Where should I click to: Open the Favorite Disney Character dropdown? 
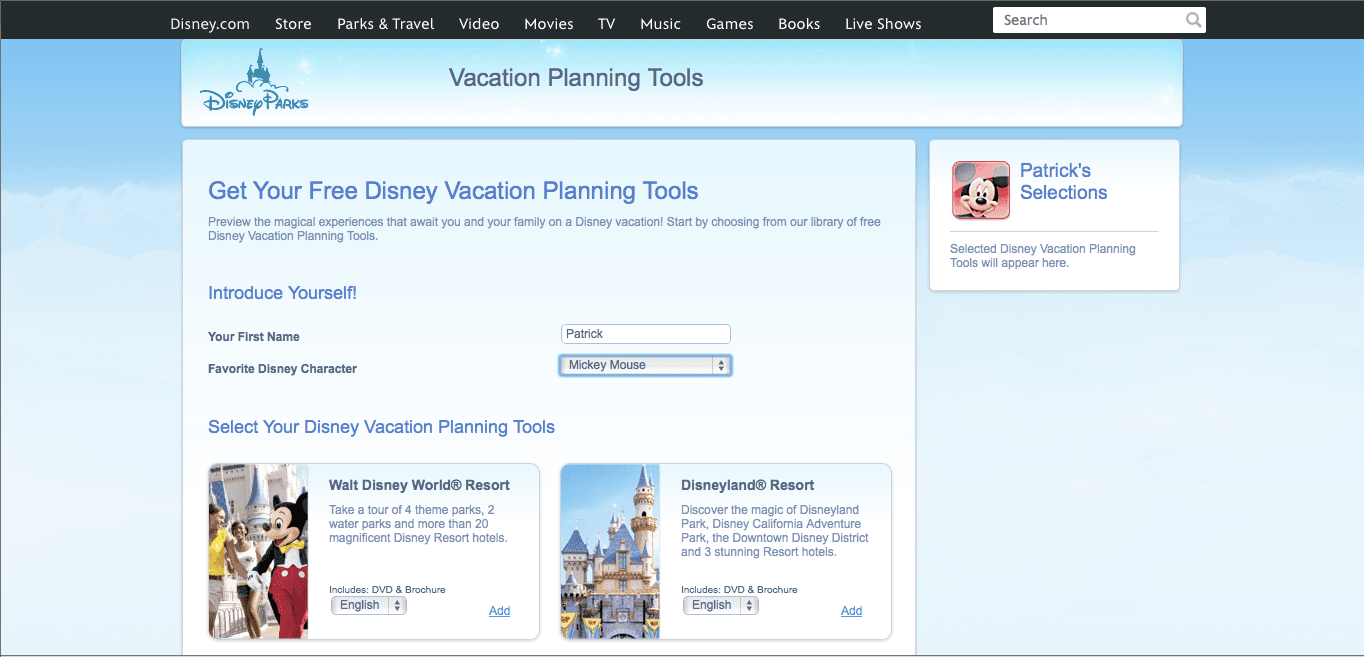646,365
